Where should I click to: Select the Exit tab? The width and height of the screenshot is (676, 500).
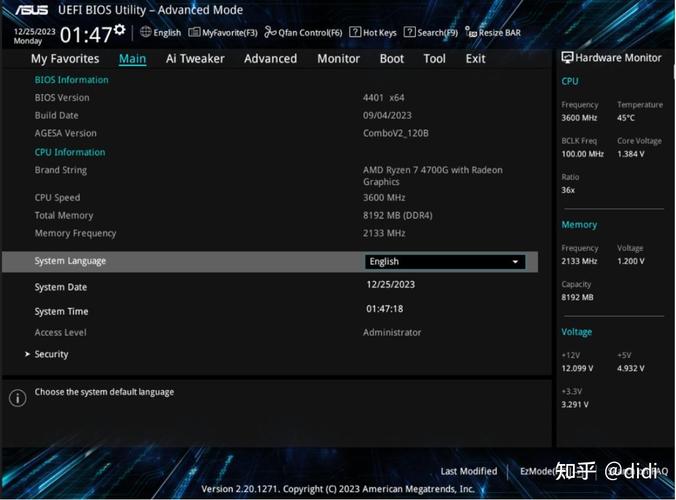(x=475, y=59)
